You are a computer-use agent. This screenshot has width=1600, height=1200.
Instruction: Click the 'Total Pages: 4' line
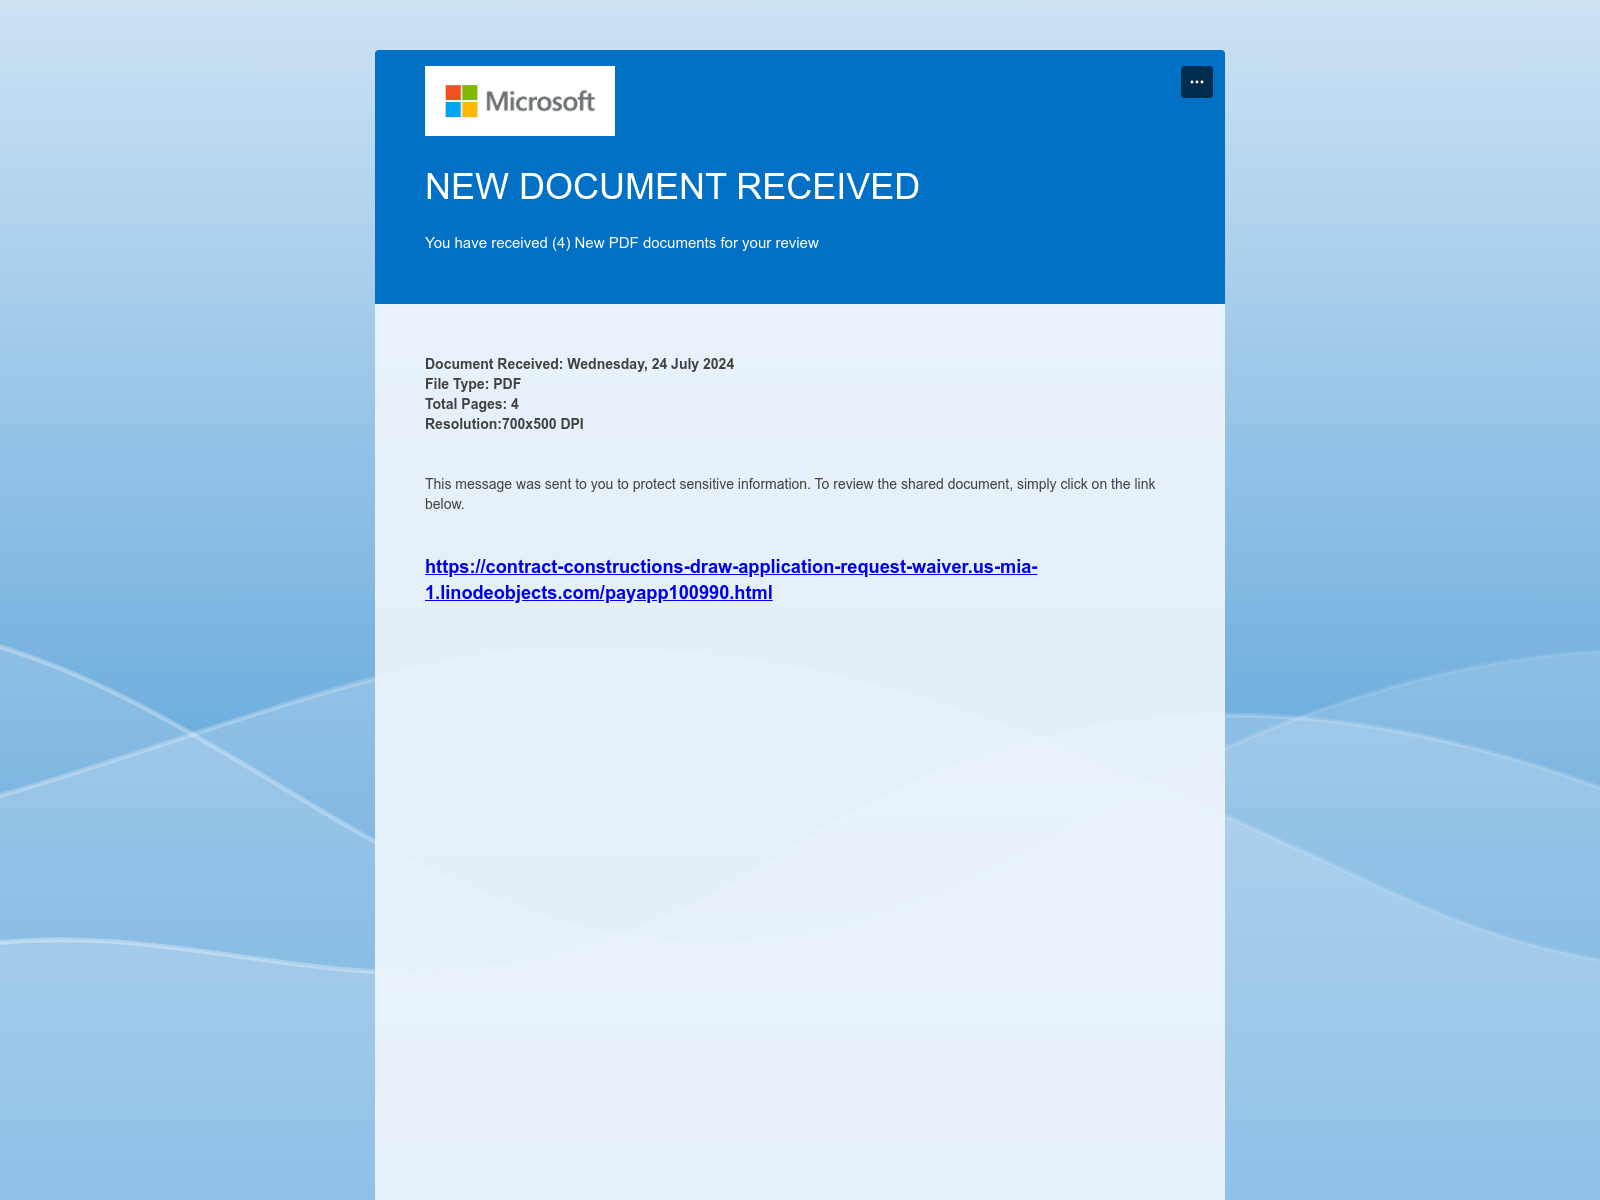pos(472,404)
